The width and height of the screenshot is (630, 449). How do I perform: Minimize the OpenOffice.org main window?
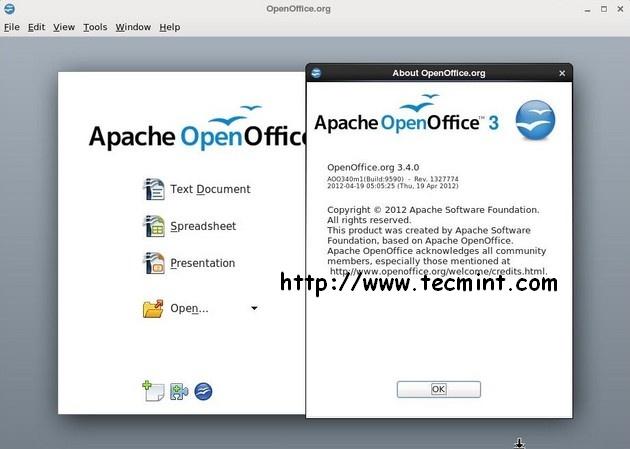(587, 9)
